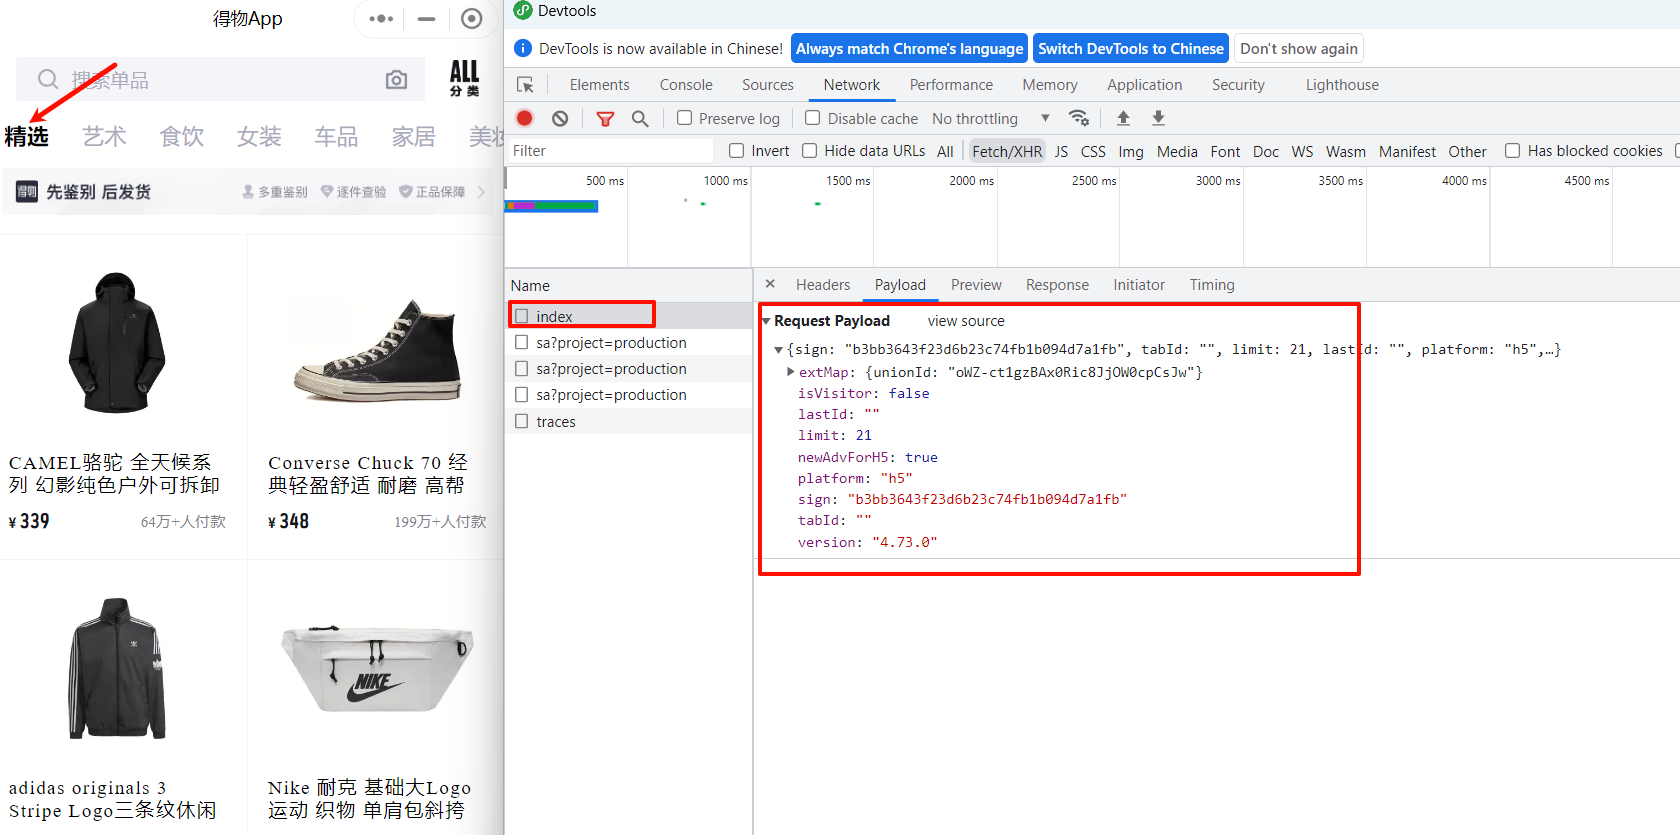Check the Invert filter checkbox

tap(737, 151)
